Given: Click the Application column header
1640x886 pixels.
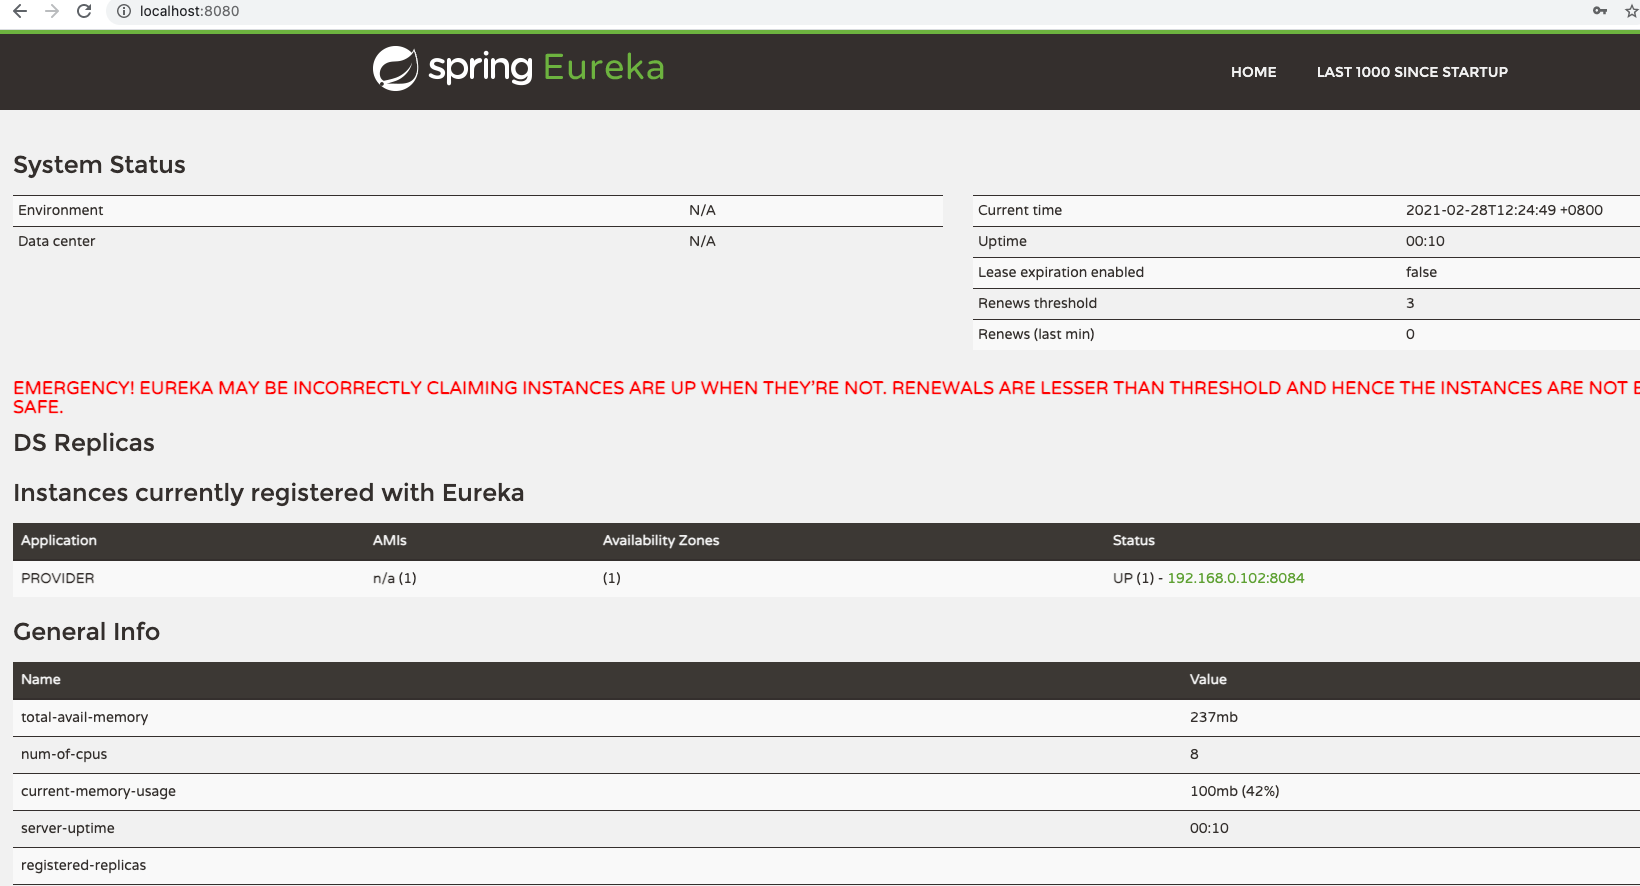Looking at the screenshot, I should (59, 540).
